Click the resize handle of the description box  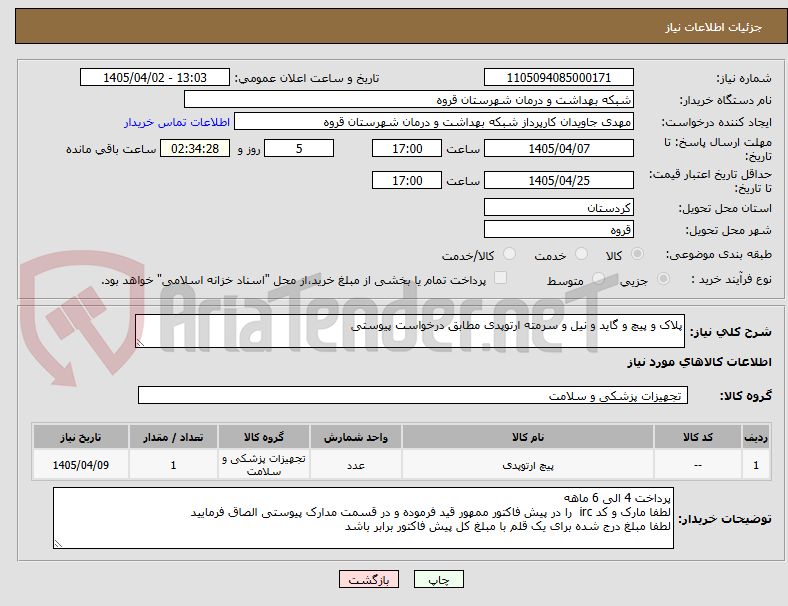coord(140,342)
